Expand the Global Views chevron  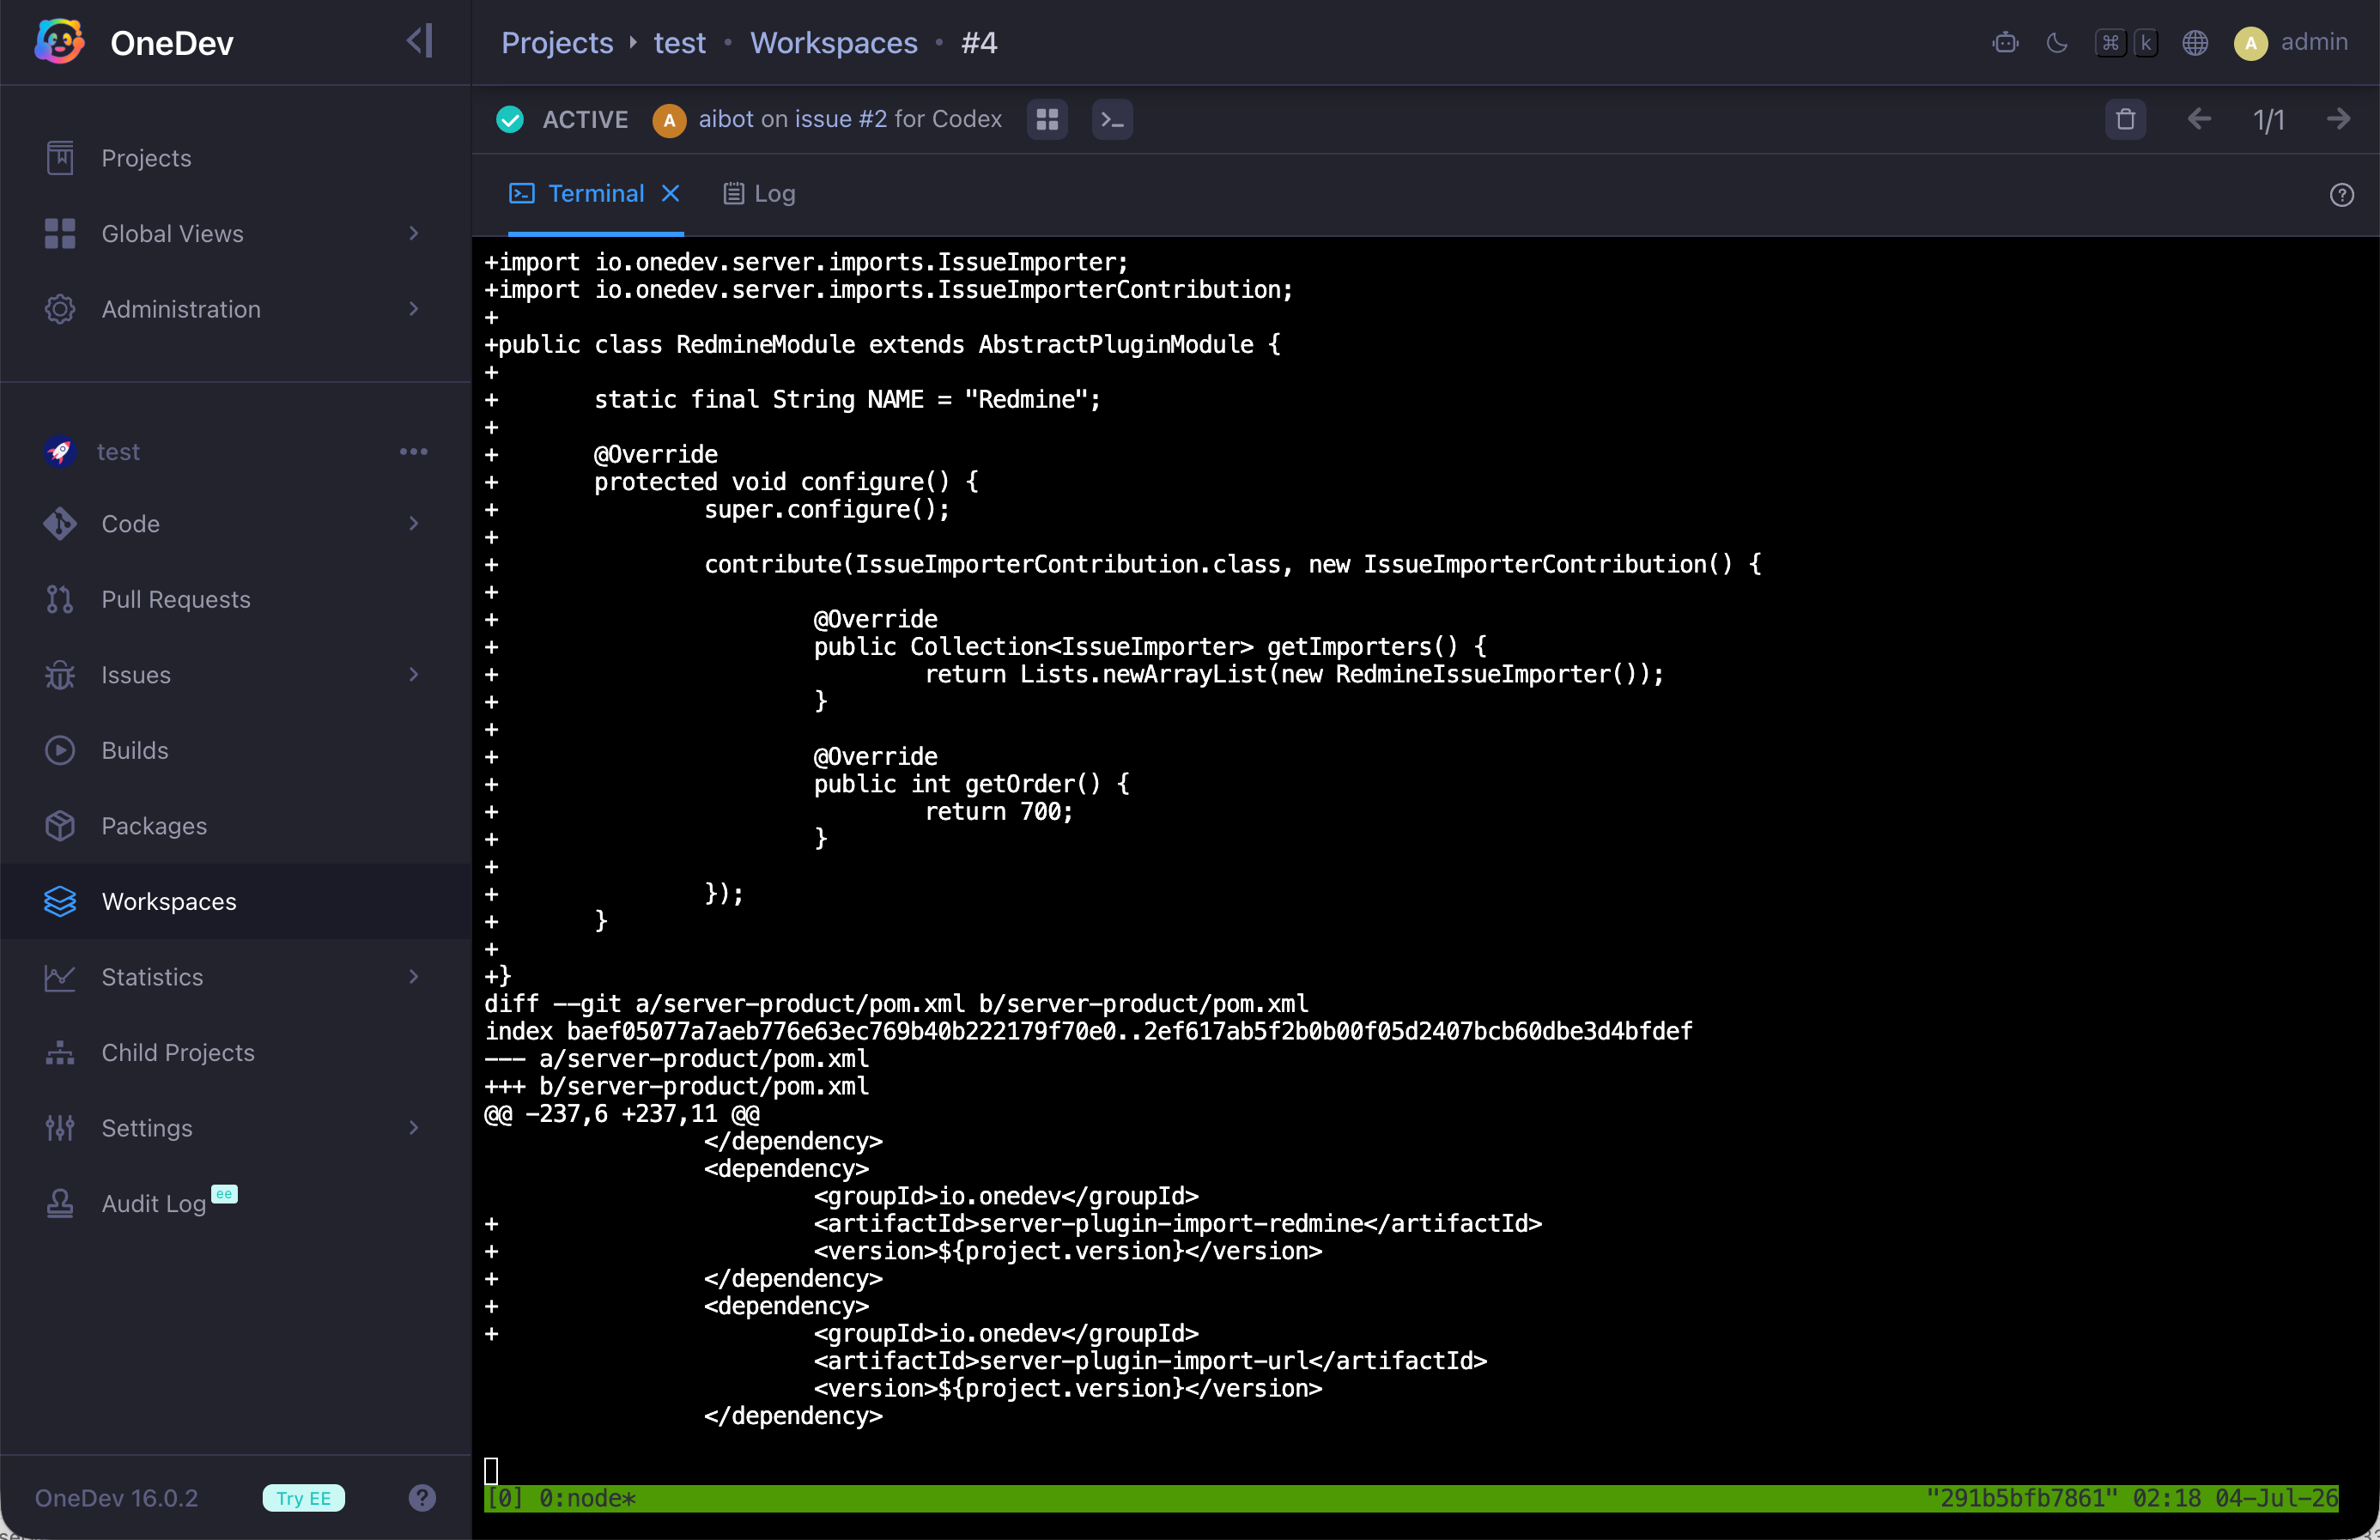[x=413, y=233]
